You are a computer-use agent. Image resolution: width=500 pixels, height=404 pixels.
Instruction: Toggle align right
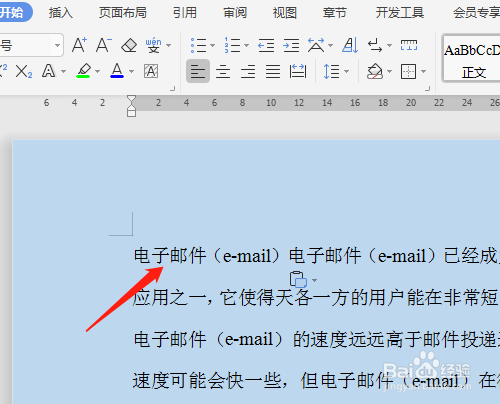pyautogui.click(x=248, y=71)
